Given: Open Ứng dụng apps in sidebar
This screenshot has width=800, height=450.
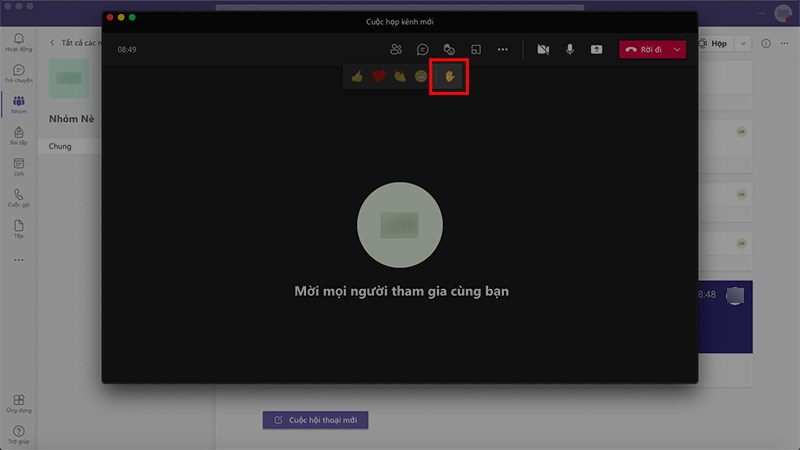Looking at the screenshot, I should [19, 403].
